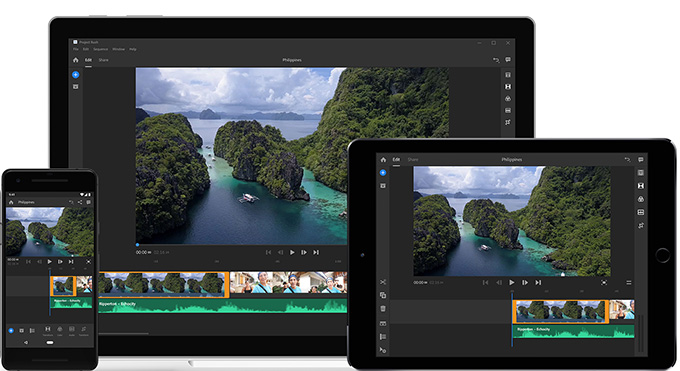Go to Home screen on the laptop app
Screen dimensions: 680x371
pyautogui.click(x=75, y=60)
